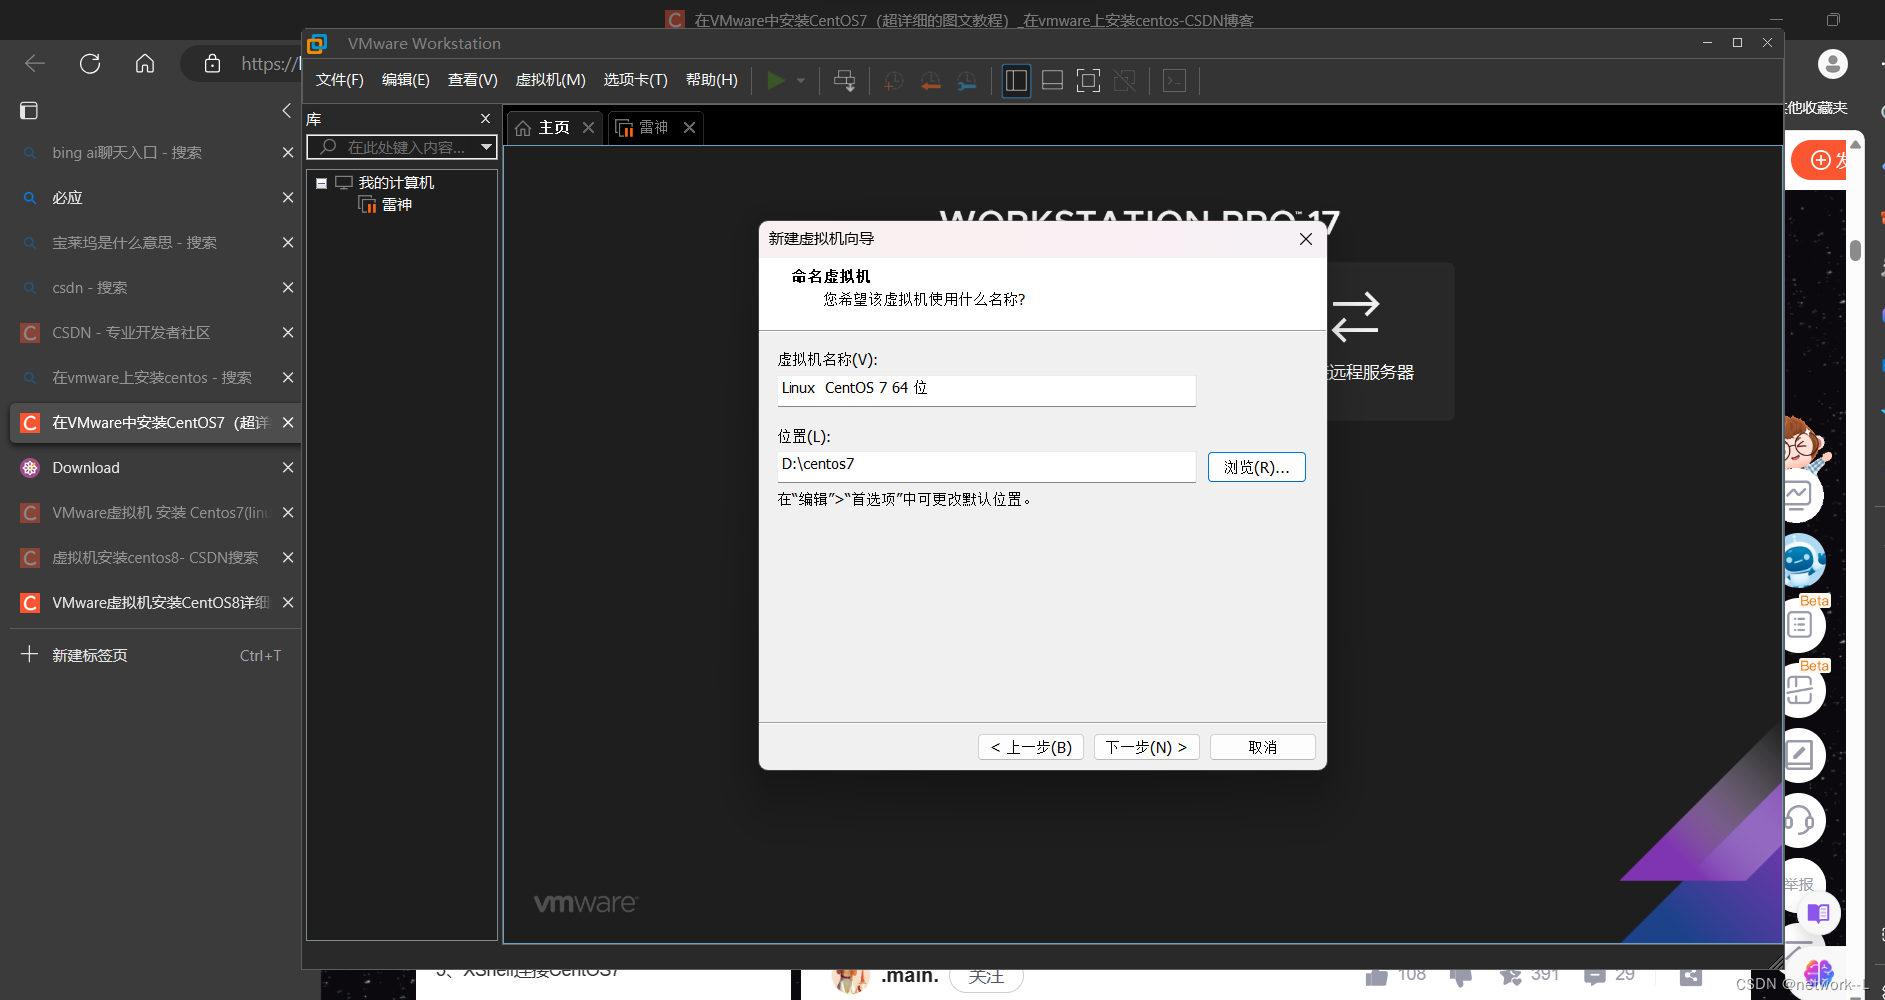The height and width of the screenshot is (1000, 1885).
Task: Open the snapshot manager wrench icon
Action: coord(967,81)
